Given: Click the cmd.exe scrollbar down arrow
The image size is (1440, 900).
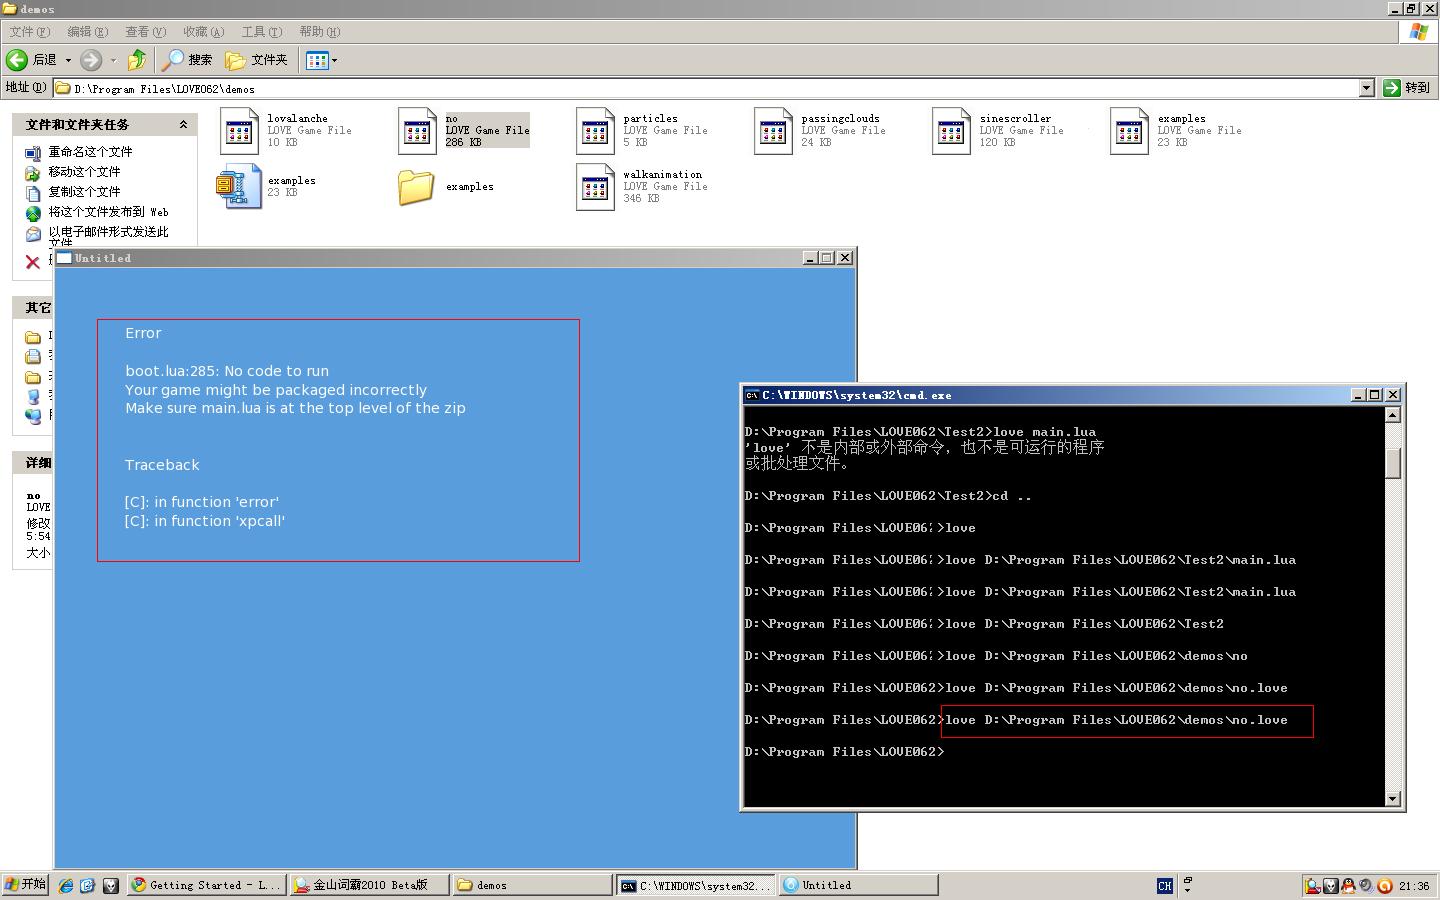Looking at the screenshot, I should [1392, 798].
